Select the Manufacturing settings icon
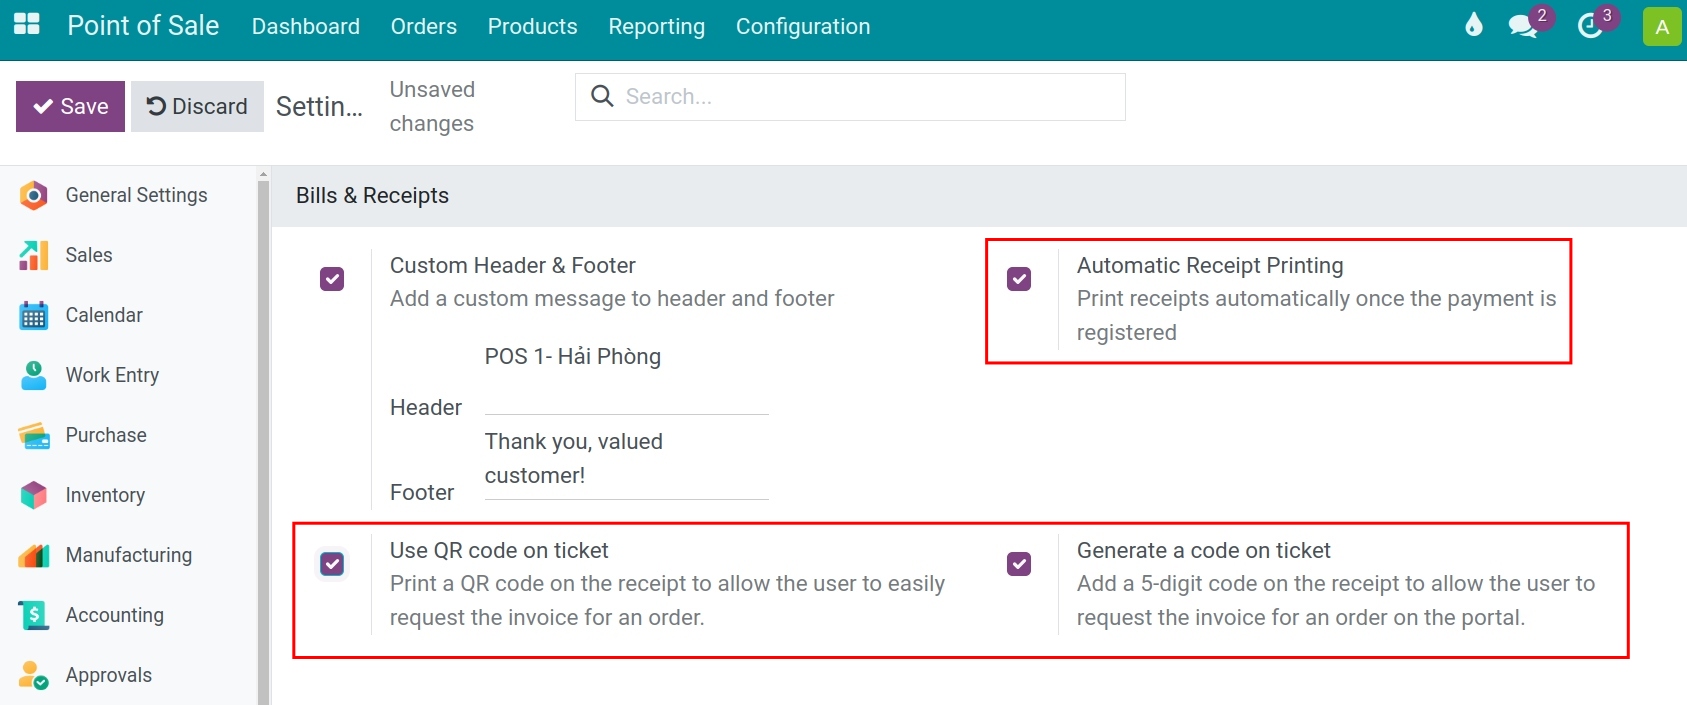The image size is (1687, 705). [34, 555]
